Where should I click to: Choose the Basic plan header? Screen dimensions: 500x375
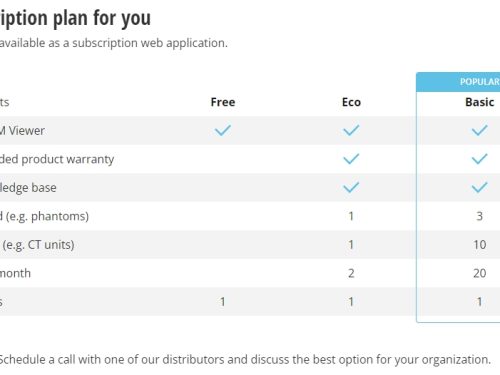(479, 102)
